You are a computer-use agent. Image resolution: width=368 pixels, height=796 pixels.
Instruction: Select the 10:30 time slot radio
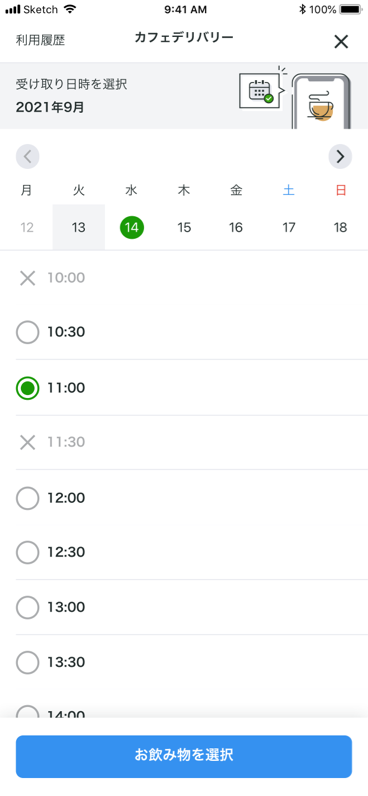[27, 333]
